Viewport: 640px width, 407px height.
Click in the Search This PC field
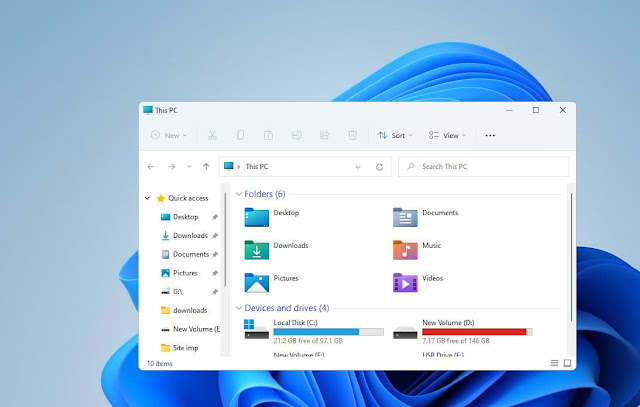484,167
